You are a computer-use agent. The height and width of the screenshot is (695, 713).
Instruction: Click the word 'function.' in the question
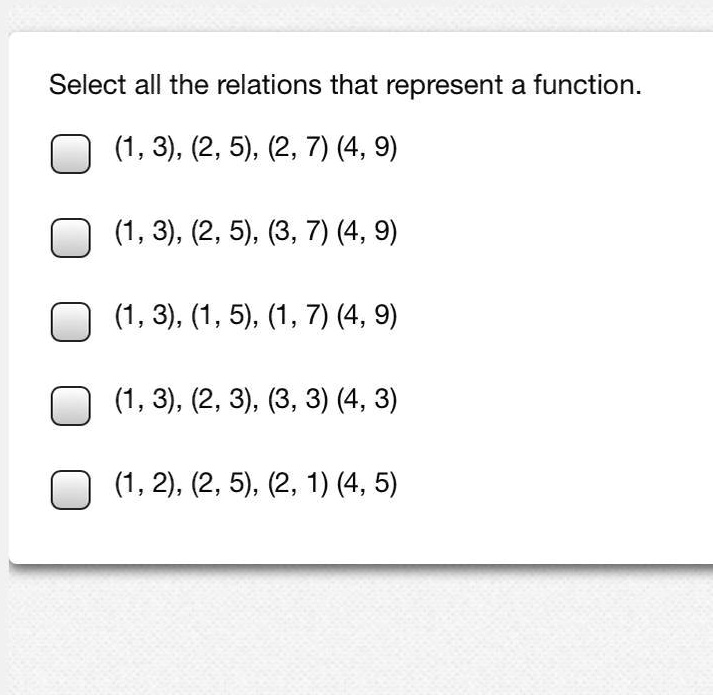tap(587, 85)
